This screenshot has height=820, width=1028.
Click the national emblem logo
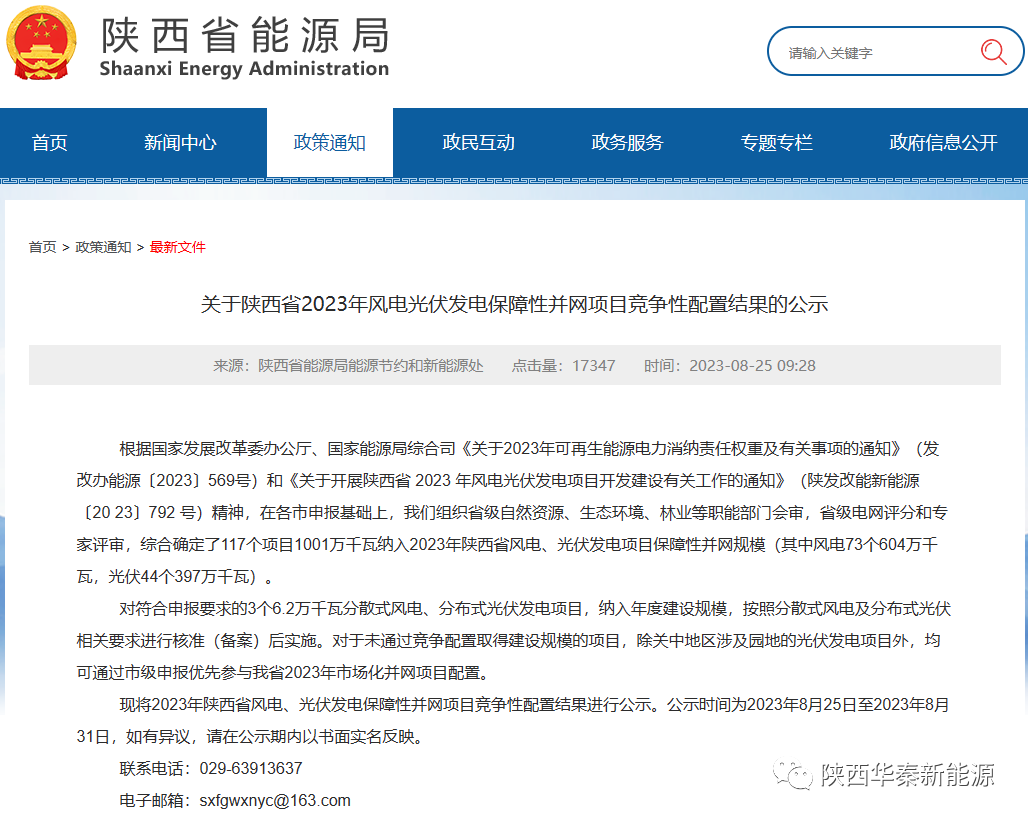point(41,43)
